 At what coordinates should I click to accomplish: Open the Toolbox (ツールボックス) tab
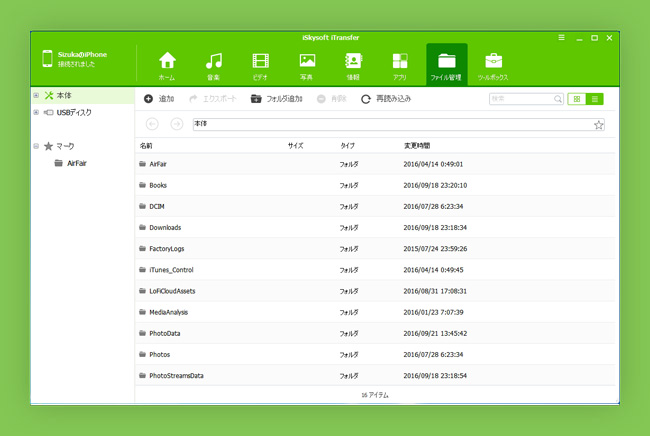point(493,65)
